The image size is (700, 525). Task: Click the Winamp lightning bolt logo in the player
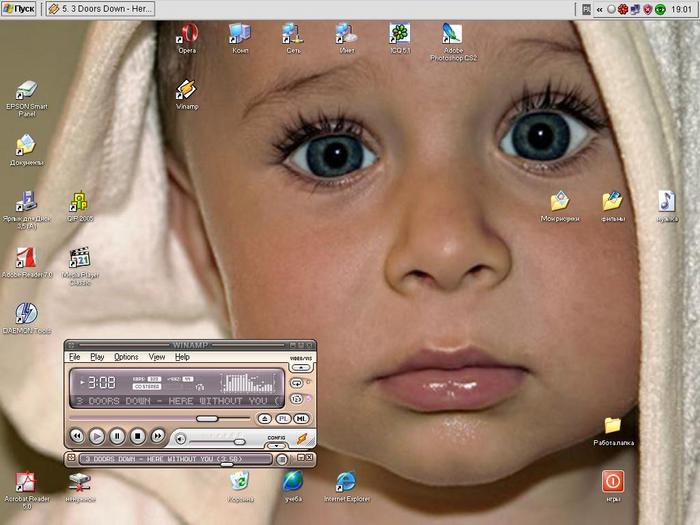303,438
